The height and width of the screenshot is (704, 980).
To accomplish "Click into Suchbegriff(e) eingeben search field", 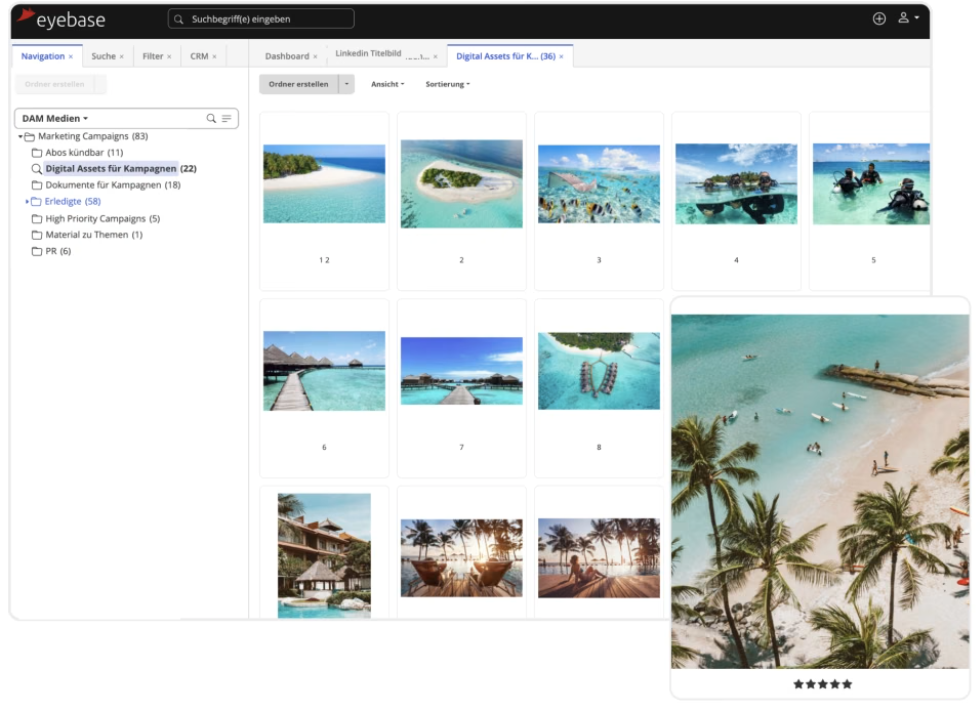I will 261,19.
